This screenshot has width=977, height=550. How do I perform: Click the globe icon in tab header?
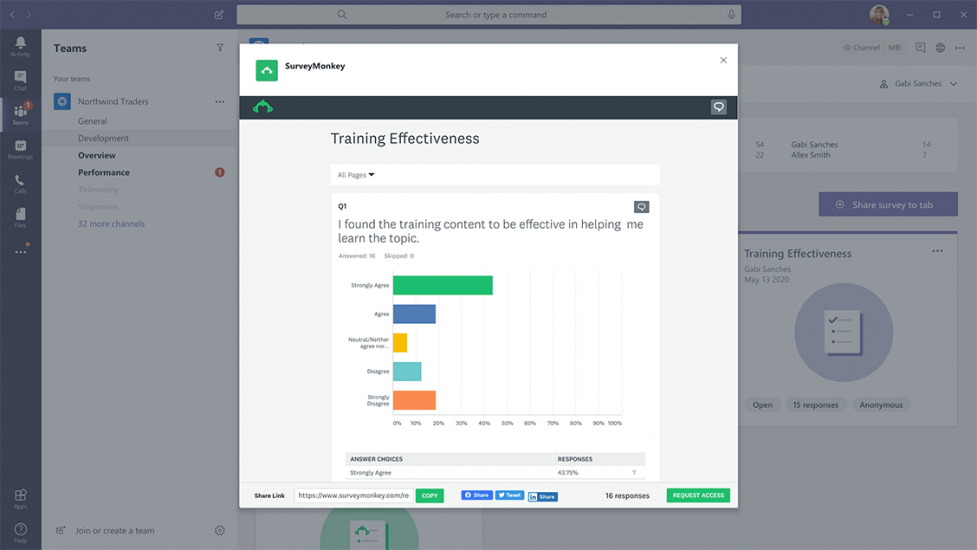pos(940,47)
